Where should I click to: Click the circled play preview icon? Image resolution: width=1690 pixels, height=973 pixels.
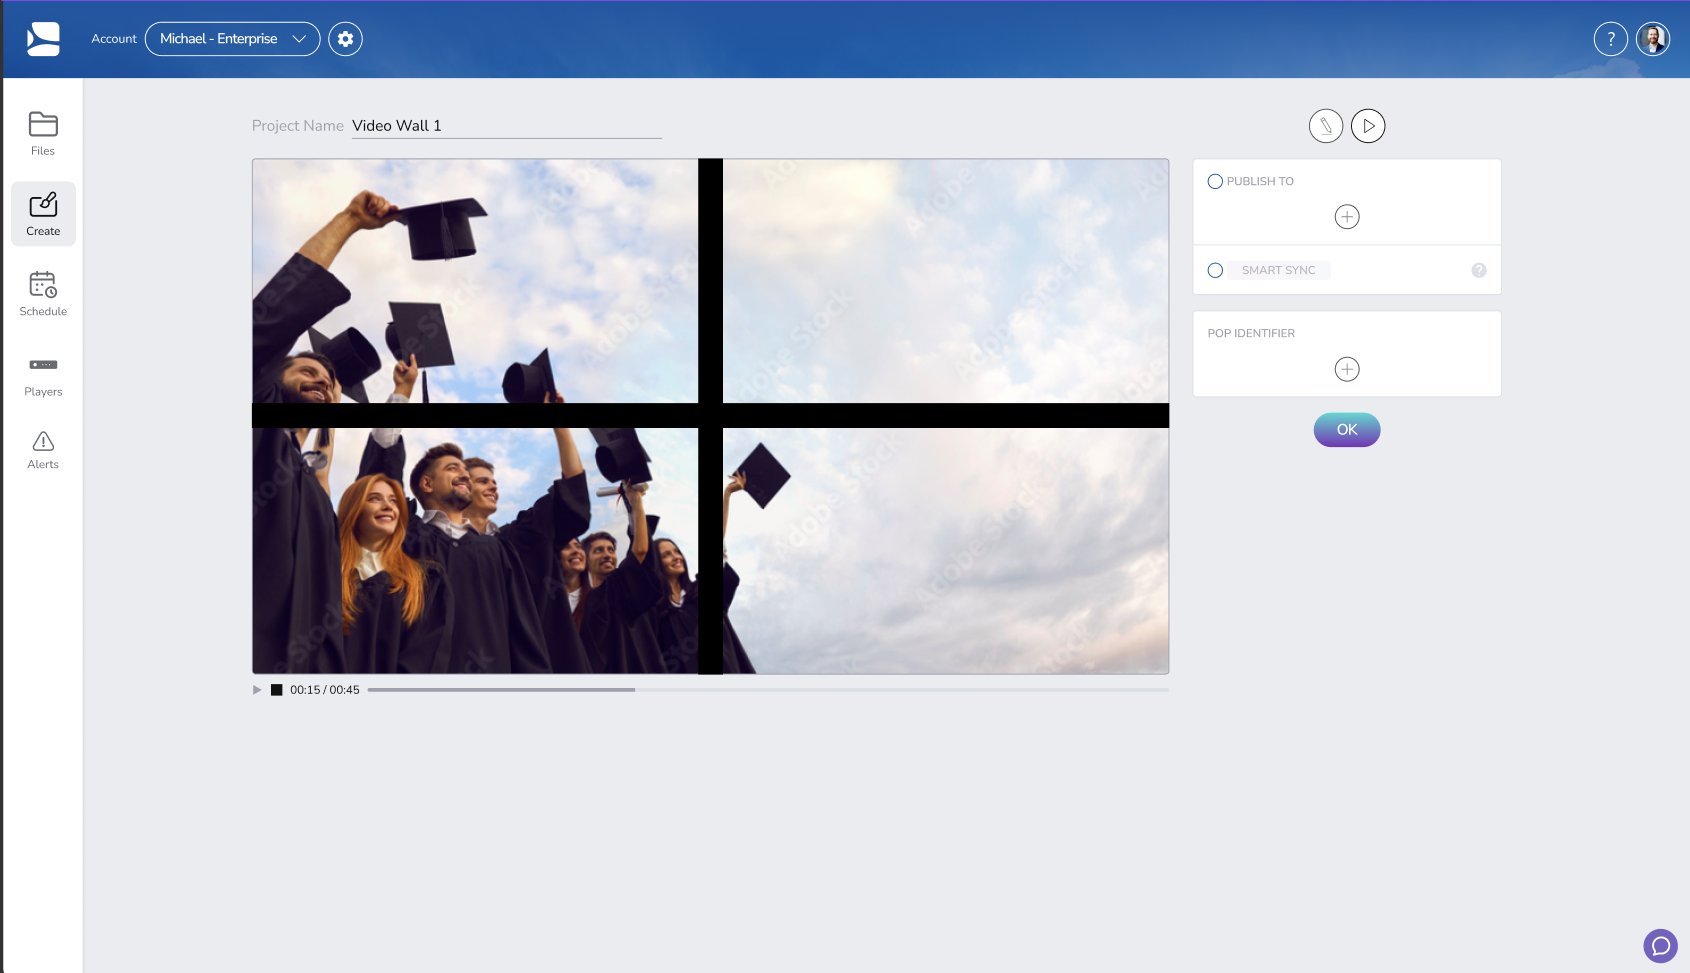click(1368, 126)
